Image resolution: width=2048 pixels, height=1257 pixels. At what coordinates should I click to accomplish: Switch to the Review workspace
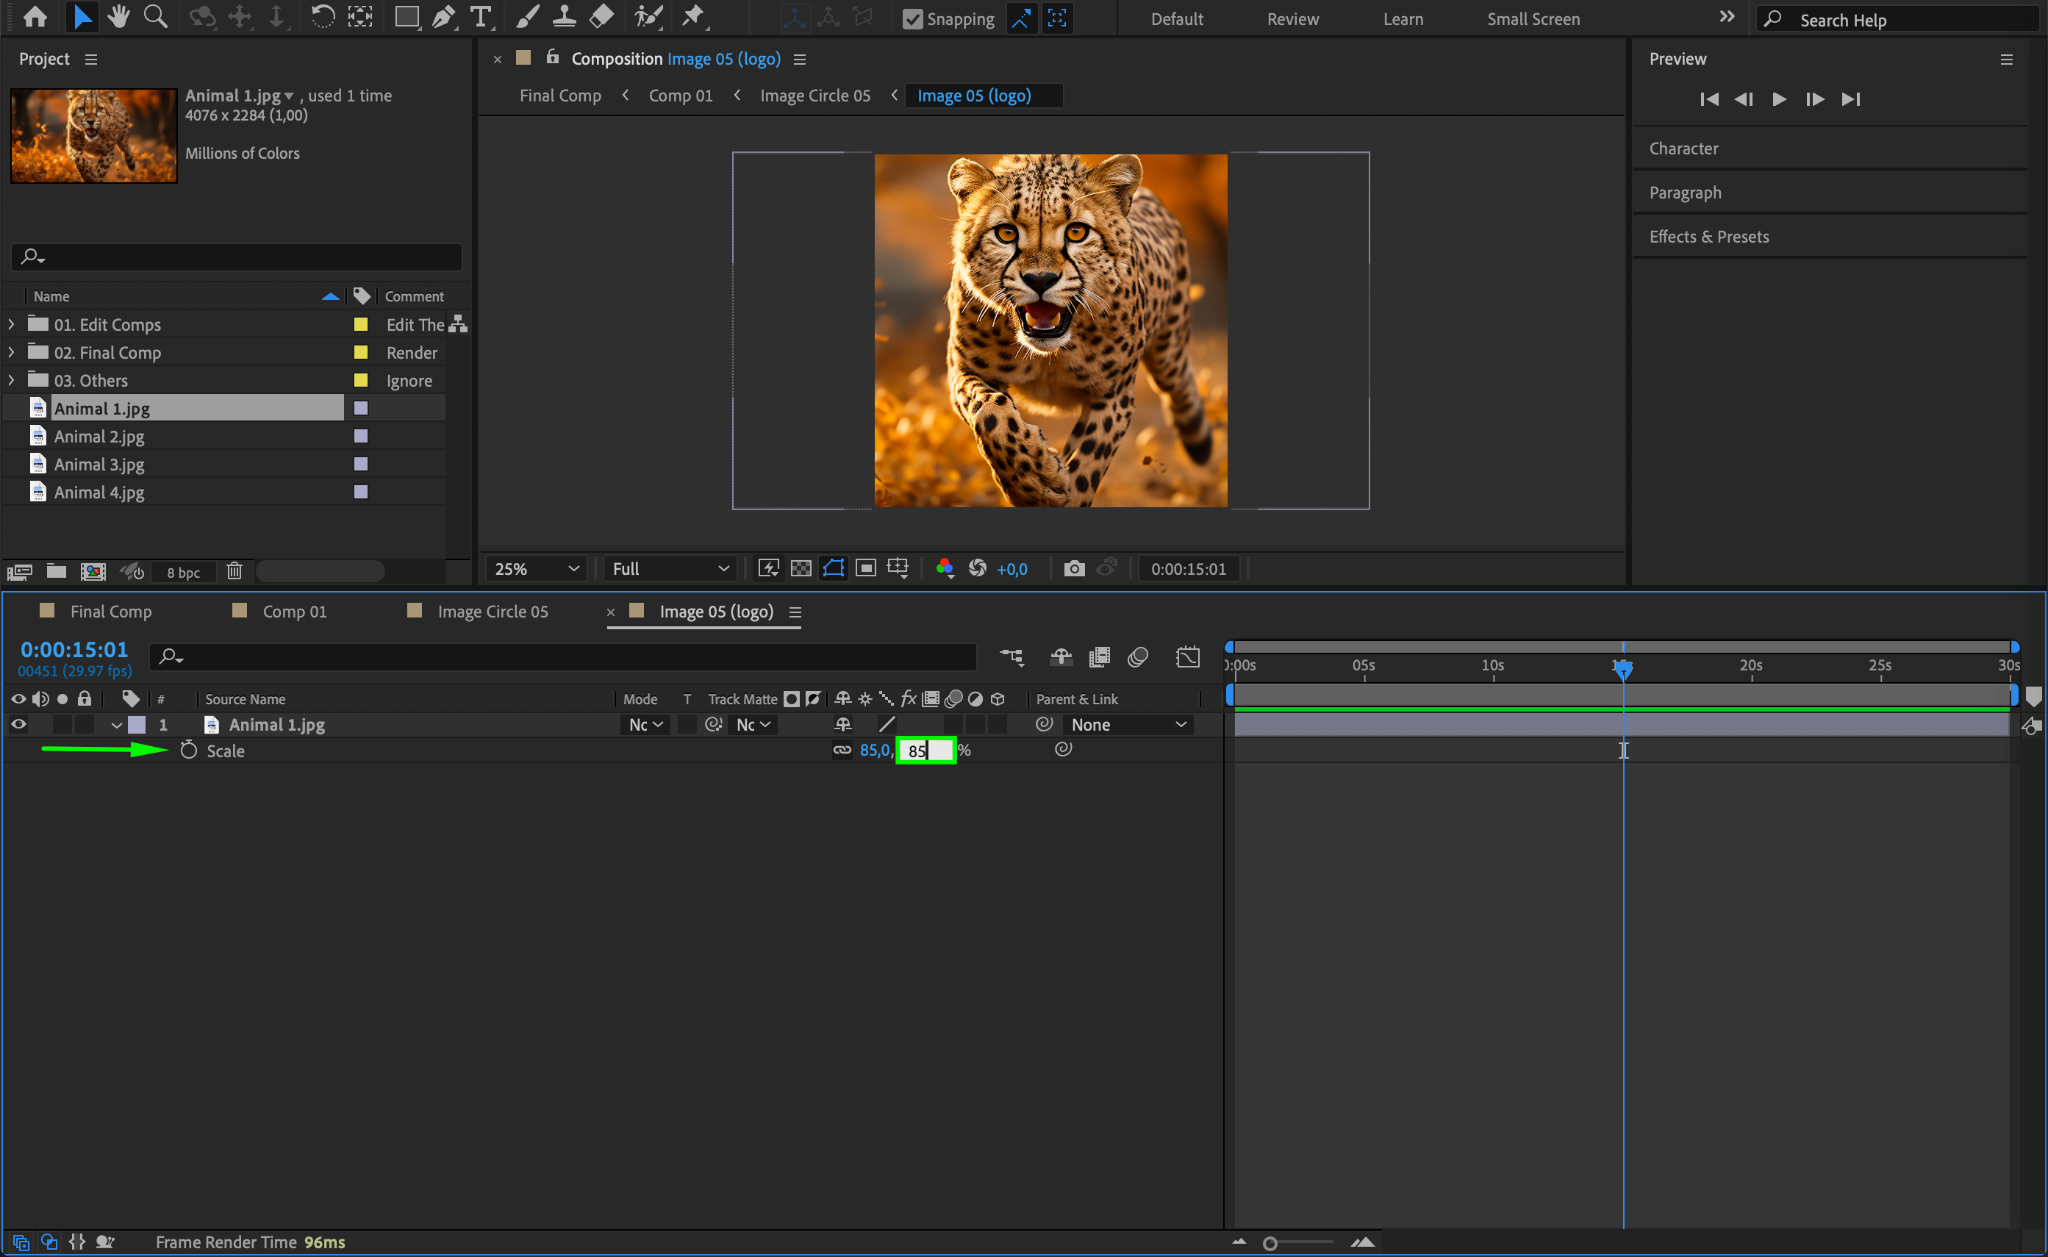coord(1292,19)
